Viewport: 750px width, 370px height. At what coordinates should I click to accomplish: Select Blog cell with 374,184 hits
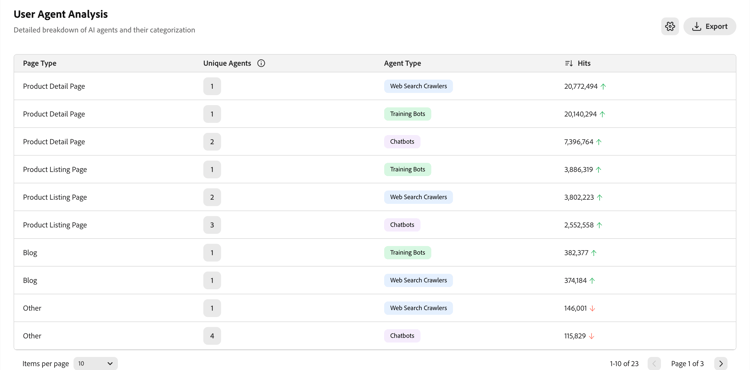30,281
